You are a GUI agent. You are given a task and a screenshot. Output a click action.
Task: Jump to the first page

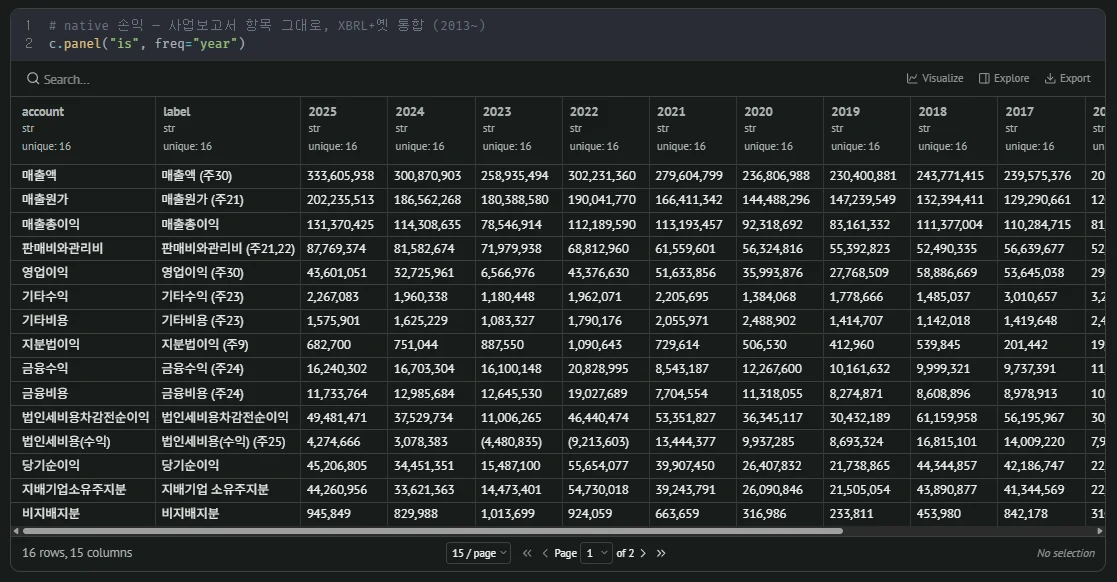[527, 553]
